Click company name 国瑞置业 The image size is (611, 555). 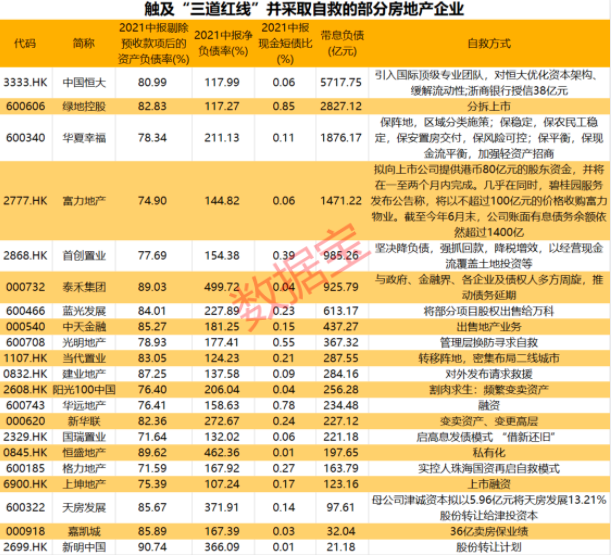coord(84,437)
